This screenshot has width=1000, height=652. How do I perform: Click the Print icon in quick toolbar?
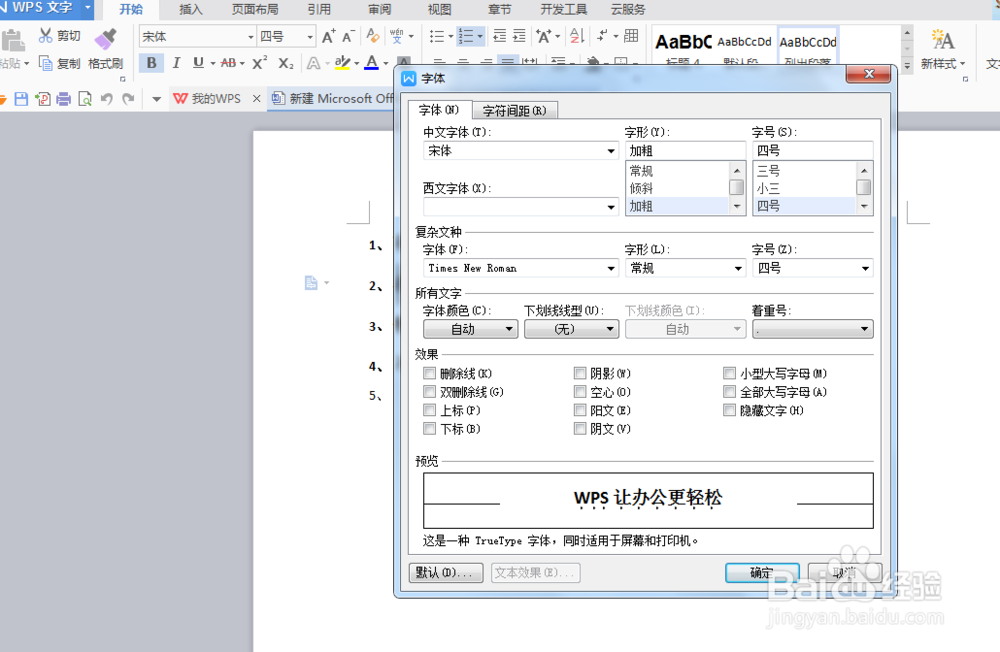click(x=64, y=99)
